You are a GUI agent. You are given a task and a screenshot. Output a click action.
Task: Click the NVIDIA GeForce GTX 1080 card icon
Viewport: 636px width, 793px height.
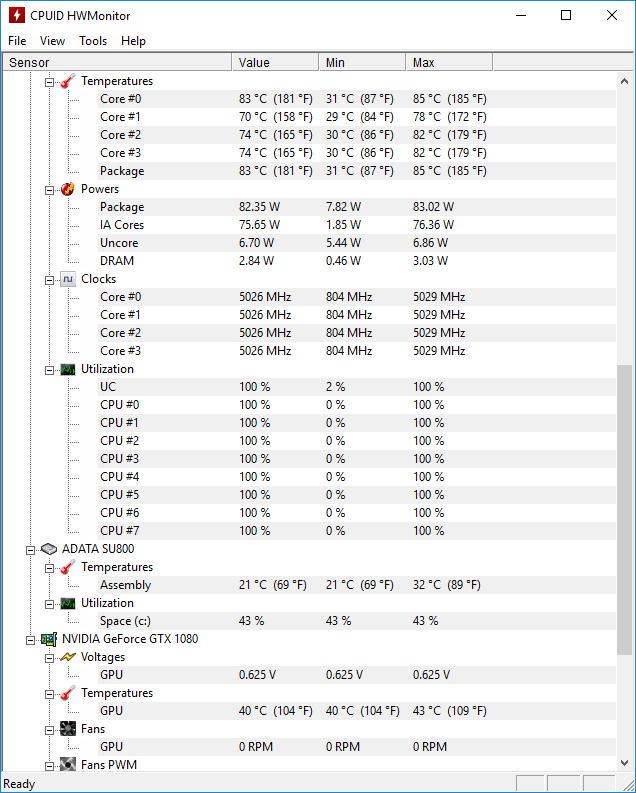(49, 639)
